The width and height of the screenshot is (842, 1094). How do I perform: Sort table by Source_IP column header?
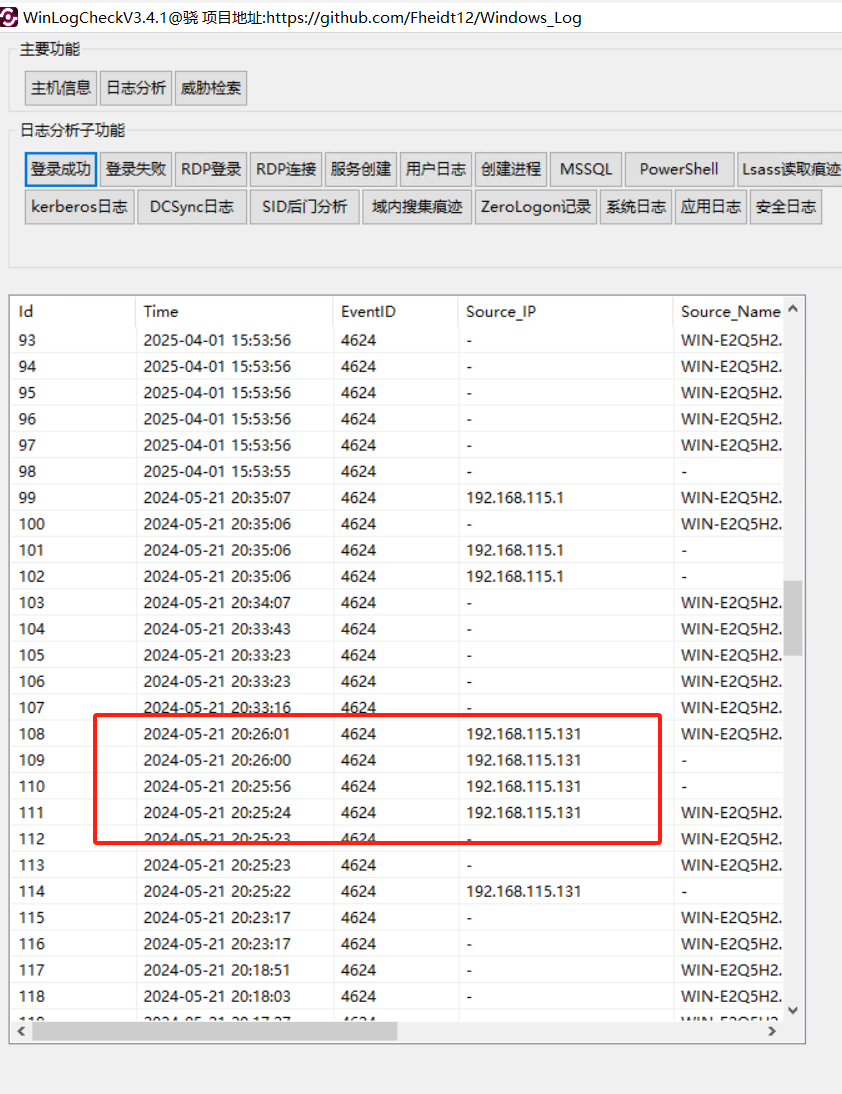click(566, 312)
